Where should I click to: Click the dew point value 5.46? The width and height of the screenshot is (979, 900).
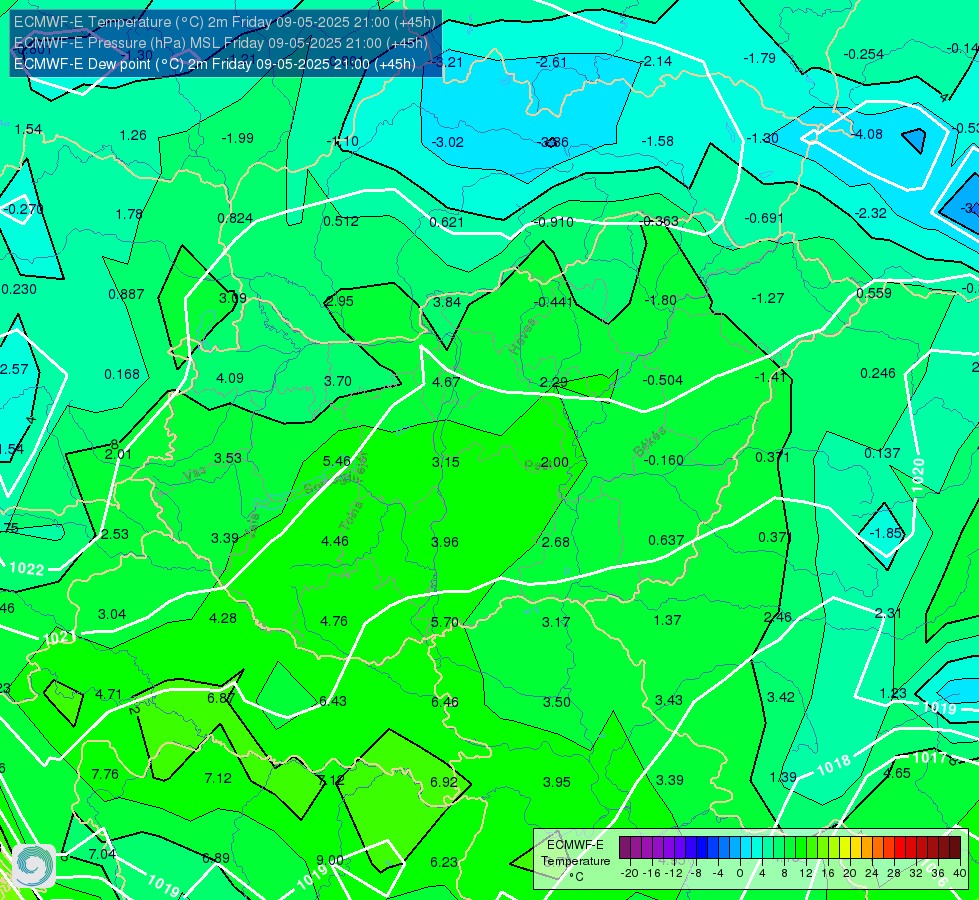[337, 461]
